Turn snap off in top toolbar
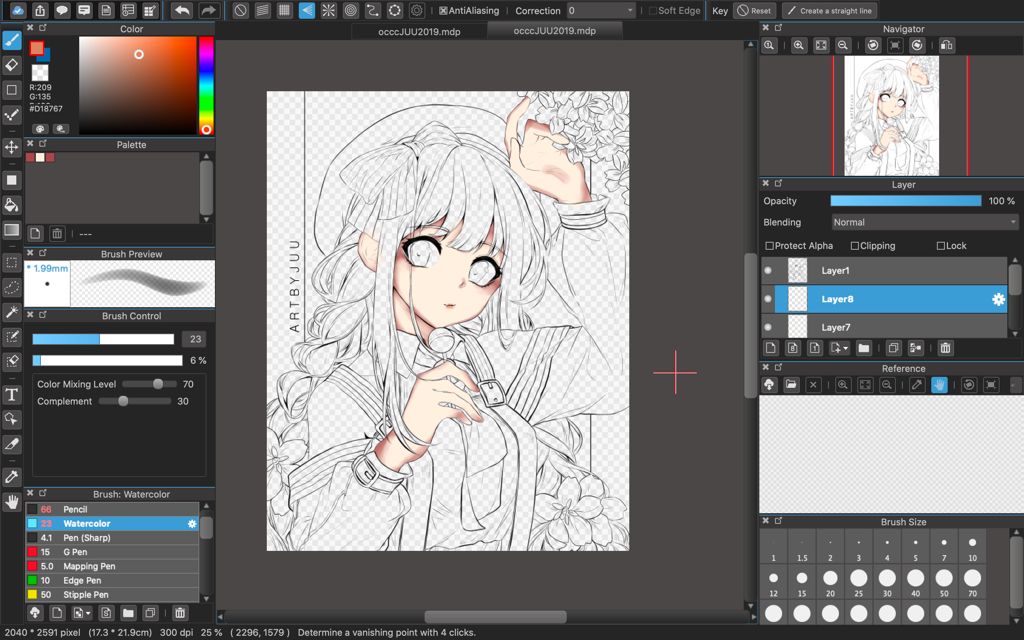1024x640 pixels. click(x=240, y=10)
